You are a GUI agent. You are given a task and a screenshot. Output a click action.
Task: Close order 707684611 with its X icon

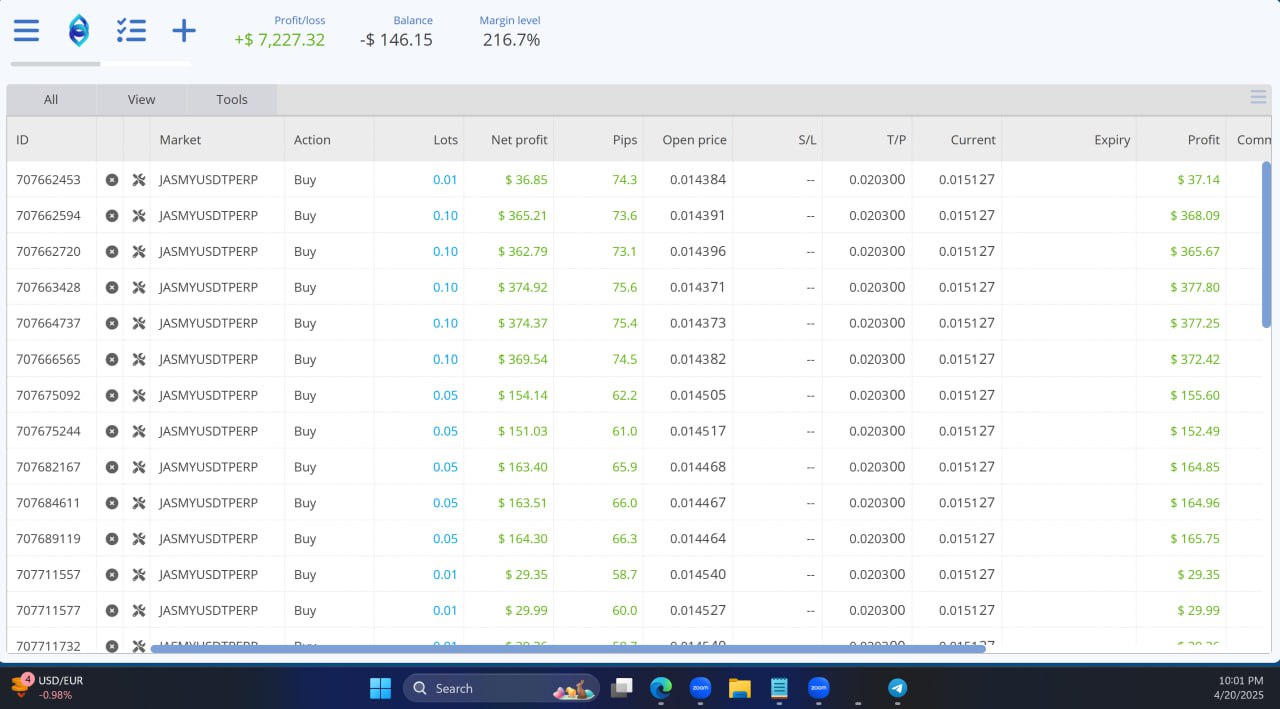112,503
